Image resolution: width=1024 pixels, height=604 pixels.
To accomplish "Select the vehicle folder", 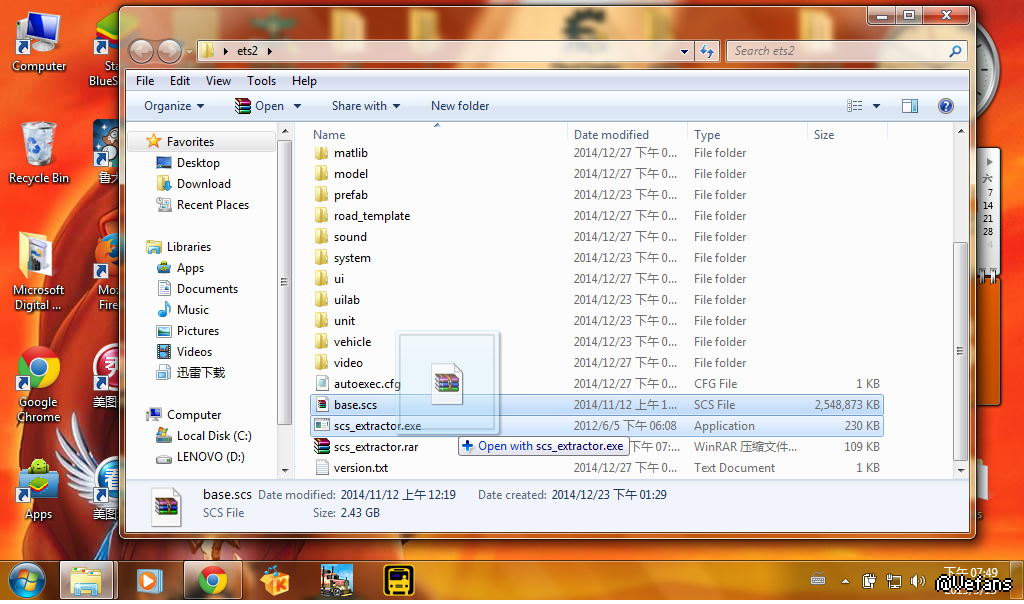I will click(352, 342).
